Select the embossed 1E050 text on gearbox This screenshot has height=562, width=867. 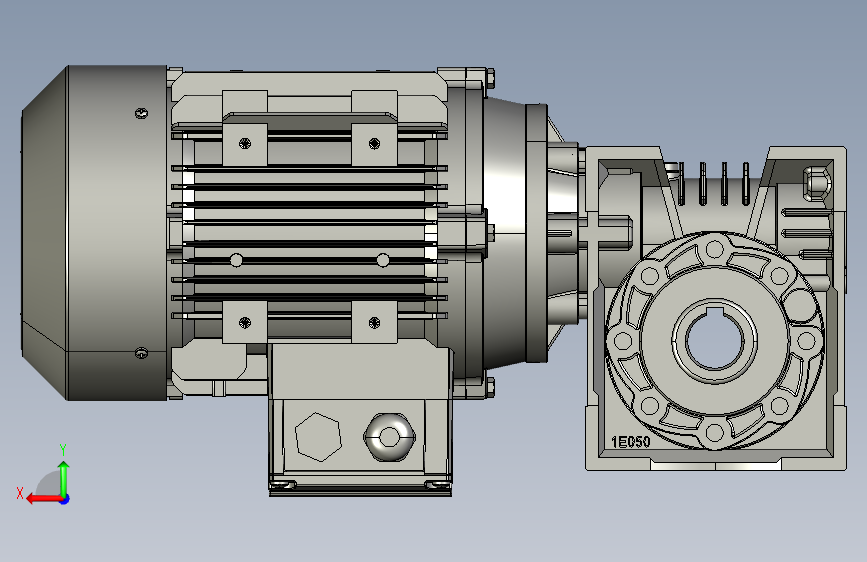click(x=630, y=441)
